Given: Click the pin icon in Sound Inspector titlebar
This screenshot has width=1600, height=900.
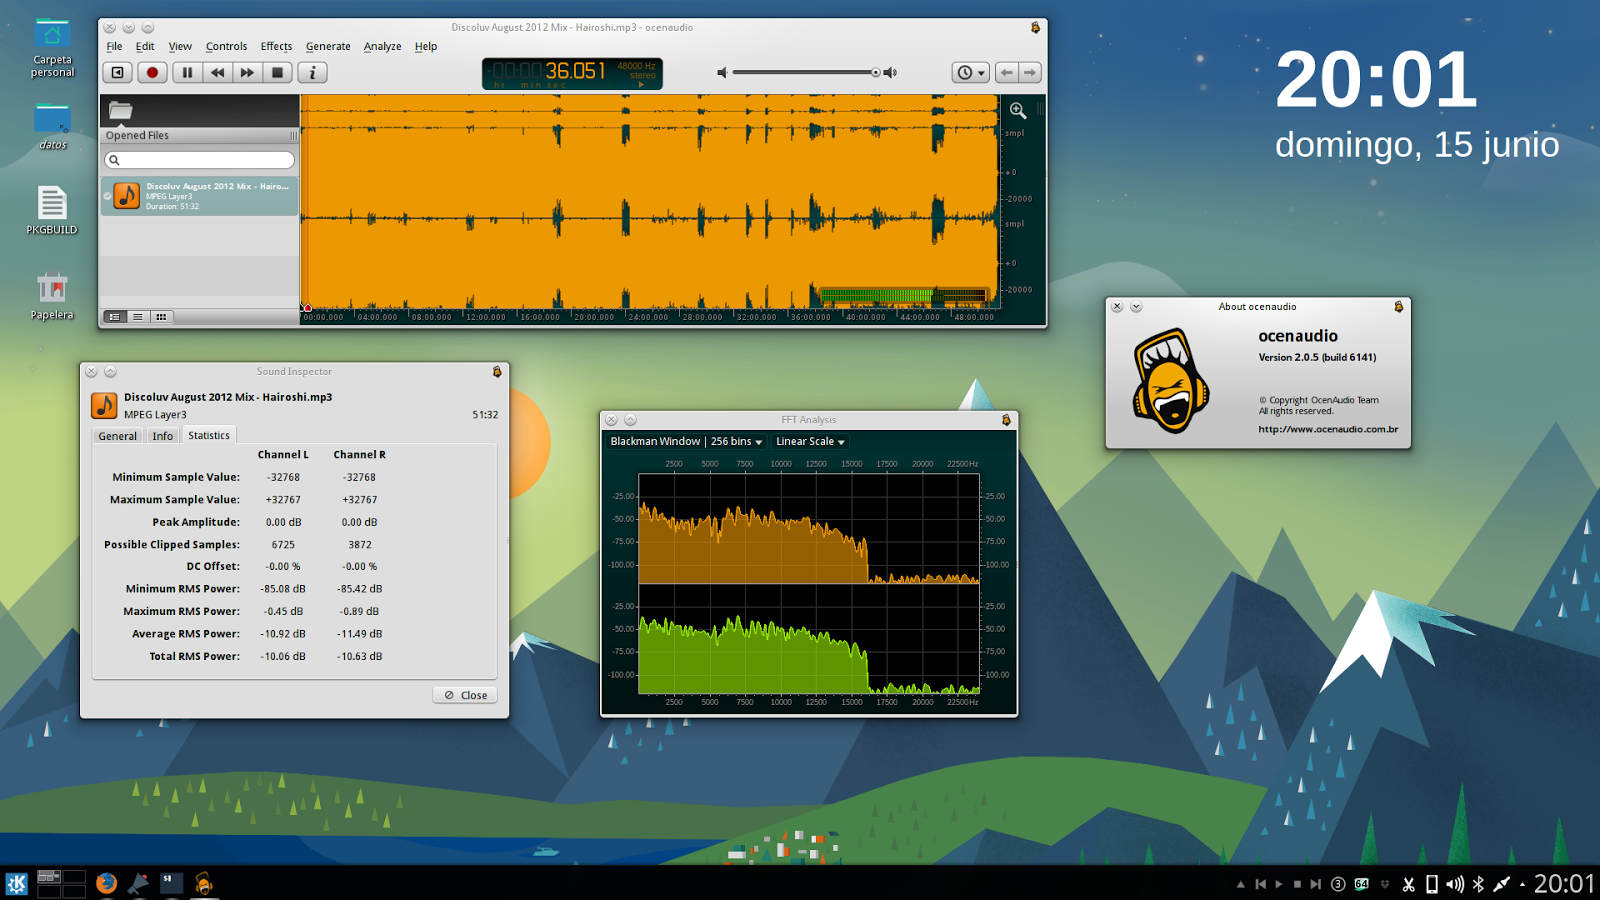Looking at the screenshot, I should (x=497, y=372).
